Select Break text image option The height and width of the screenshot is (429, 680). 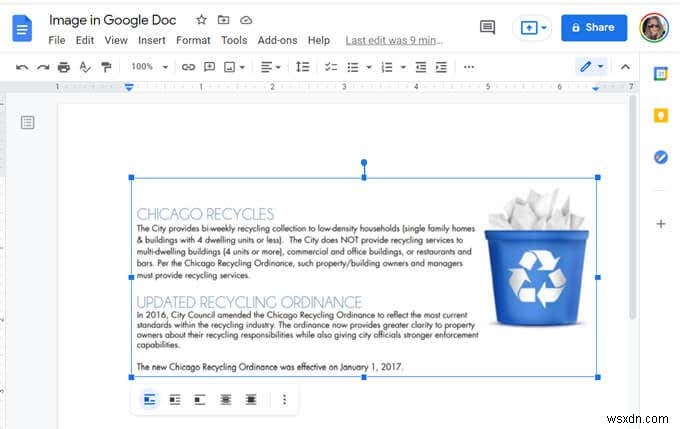click(200, 400)
